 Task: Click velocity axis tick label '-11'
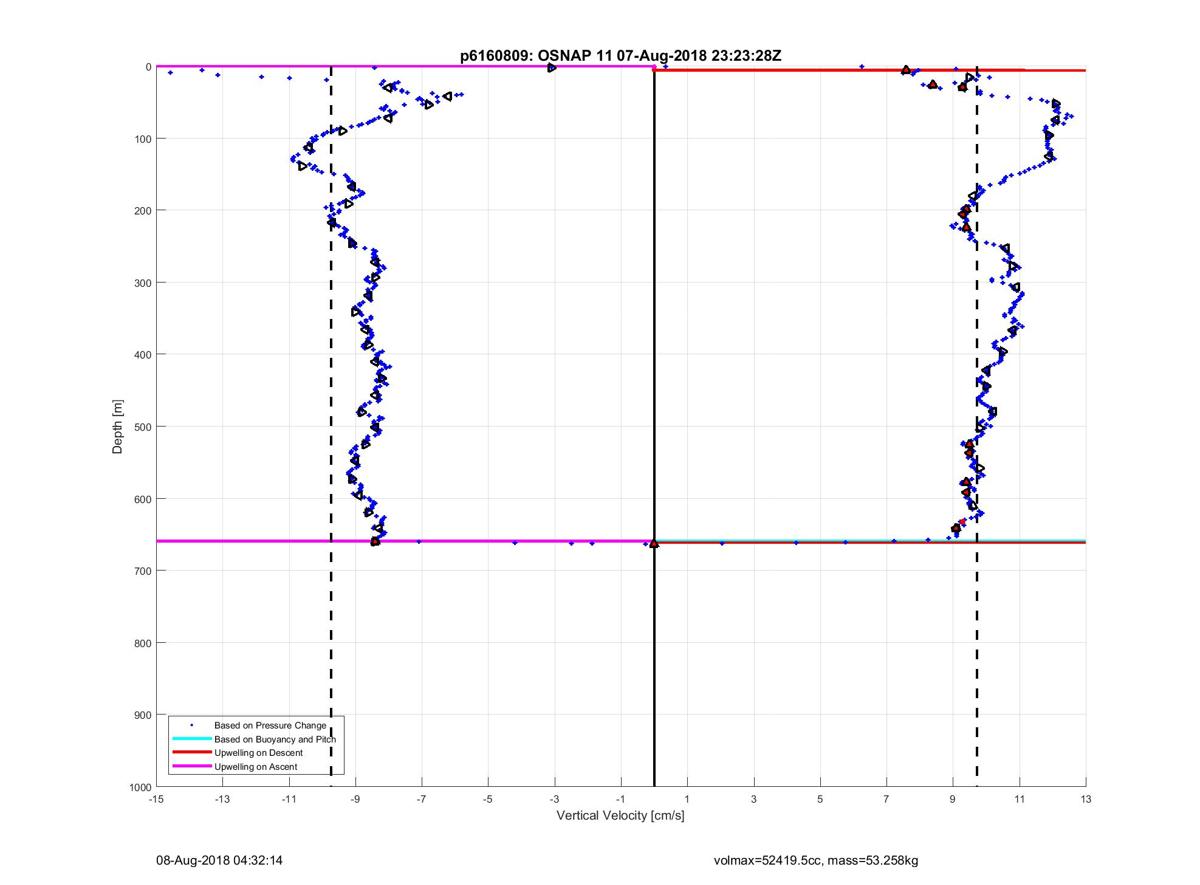[x=289, y=799]
